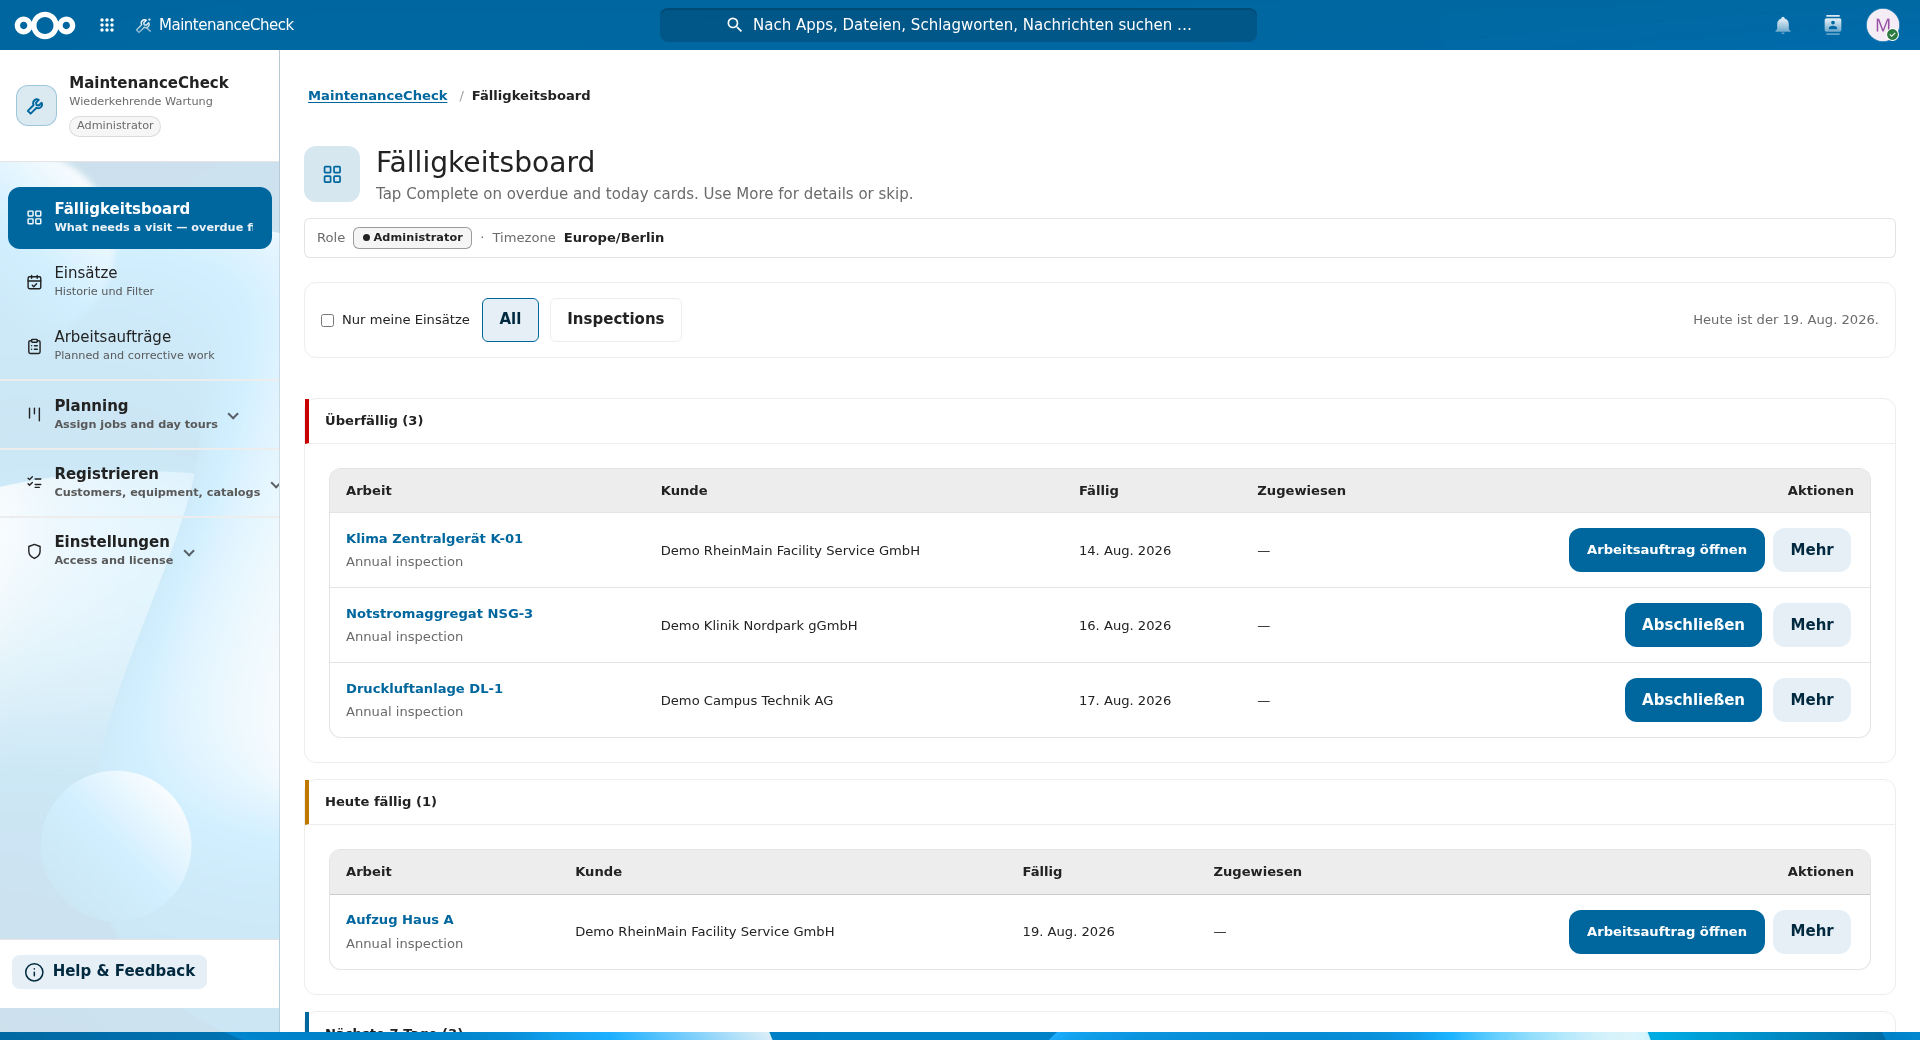The image size is (1920, 1040).
Task: Click MaintenanceCheck app icon in top bar
Action: tap(144, 25)
